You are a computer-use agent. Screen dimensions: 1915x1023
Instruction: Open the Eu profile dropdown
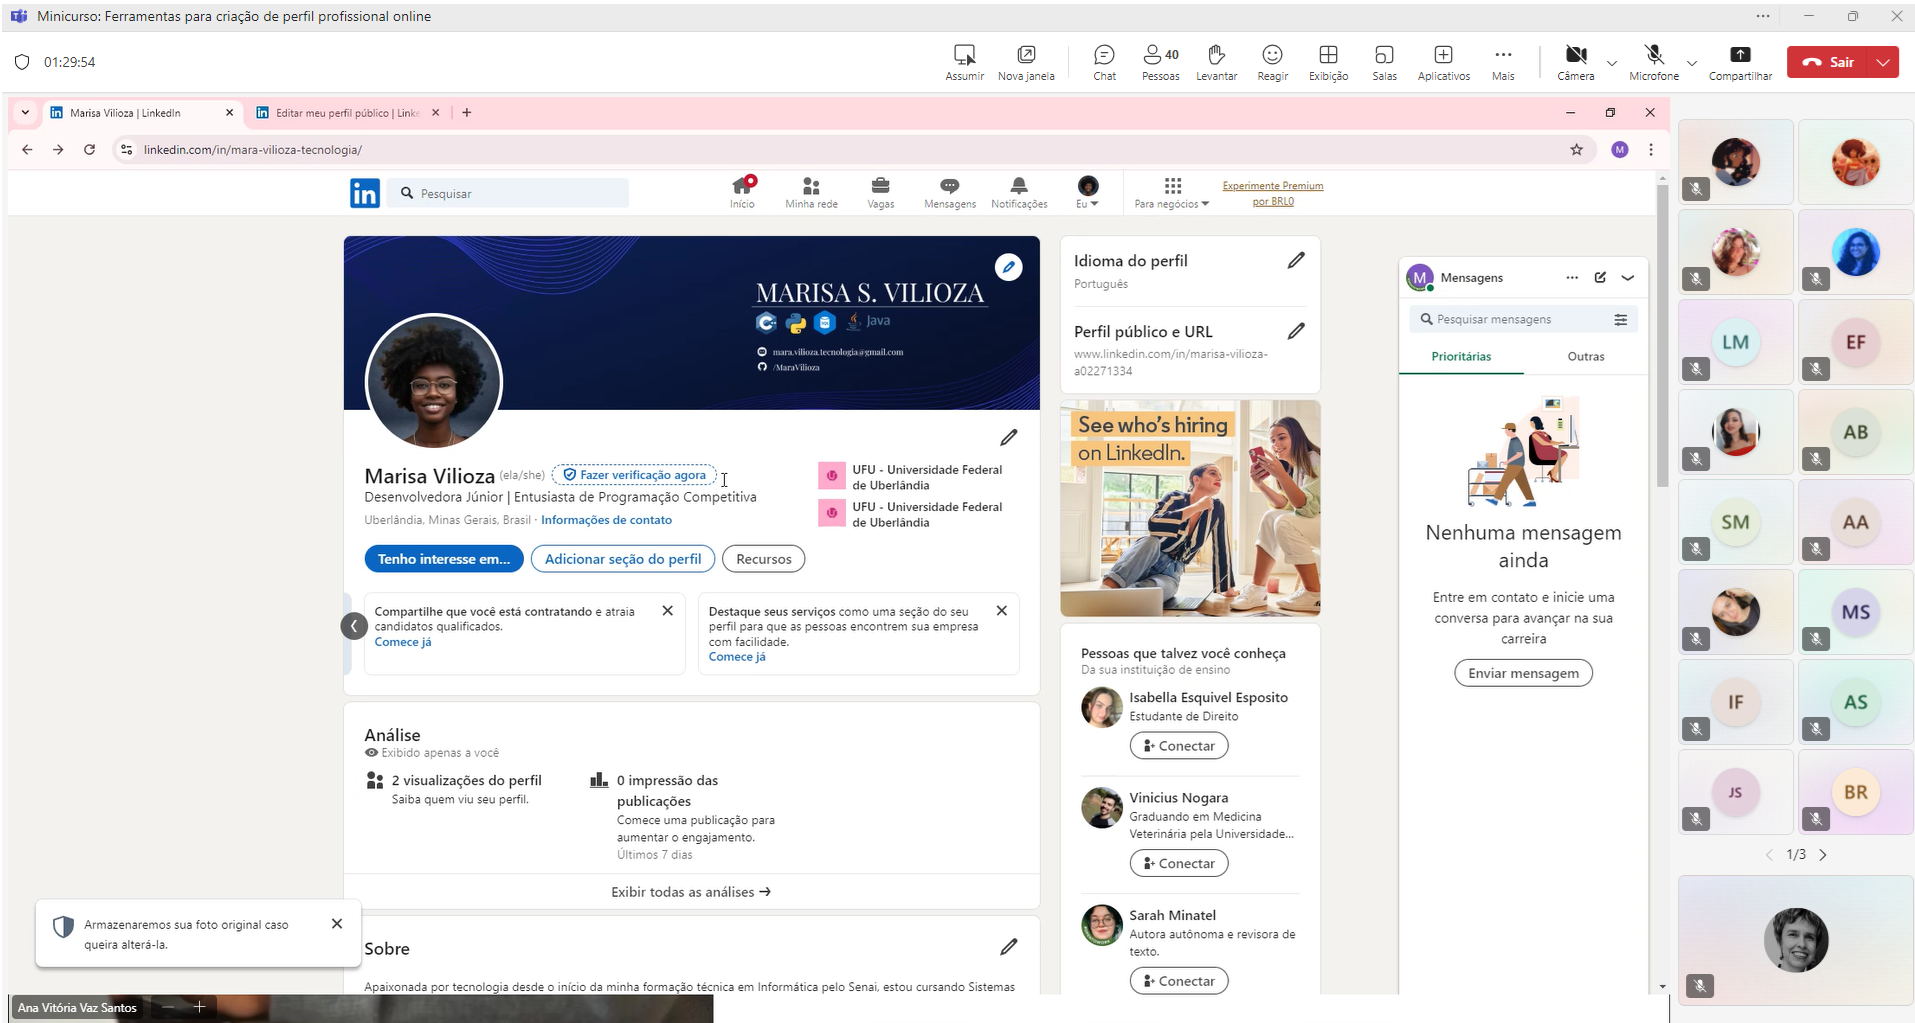[x=1087, y=192]
